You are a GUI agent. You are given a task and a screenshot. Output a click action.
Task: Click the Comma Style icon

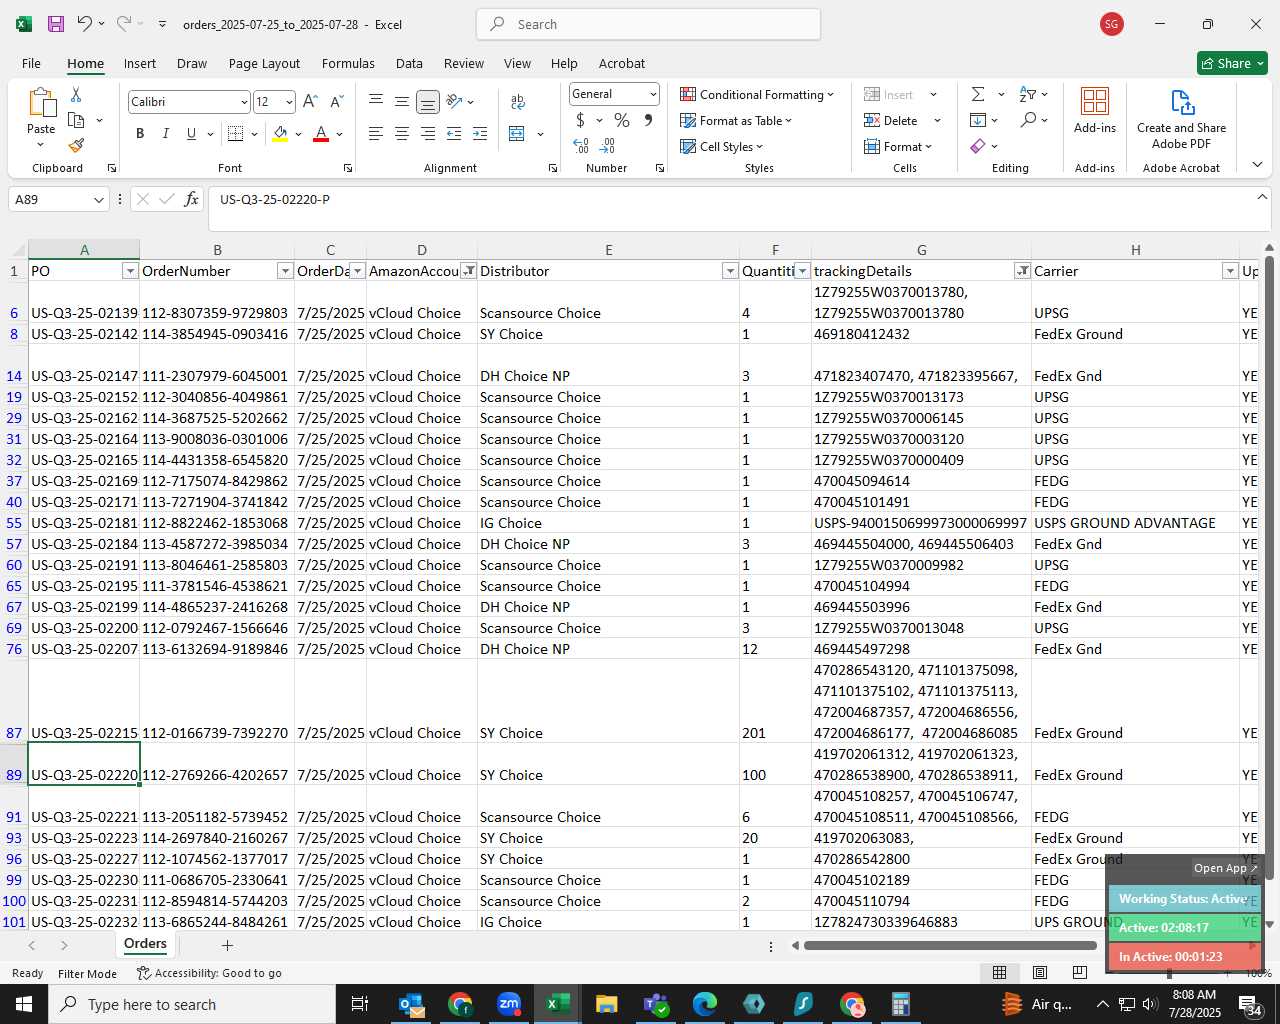click(x=648, y=120)
